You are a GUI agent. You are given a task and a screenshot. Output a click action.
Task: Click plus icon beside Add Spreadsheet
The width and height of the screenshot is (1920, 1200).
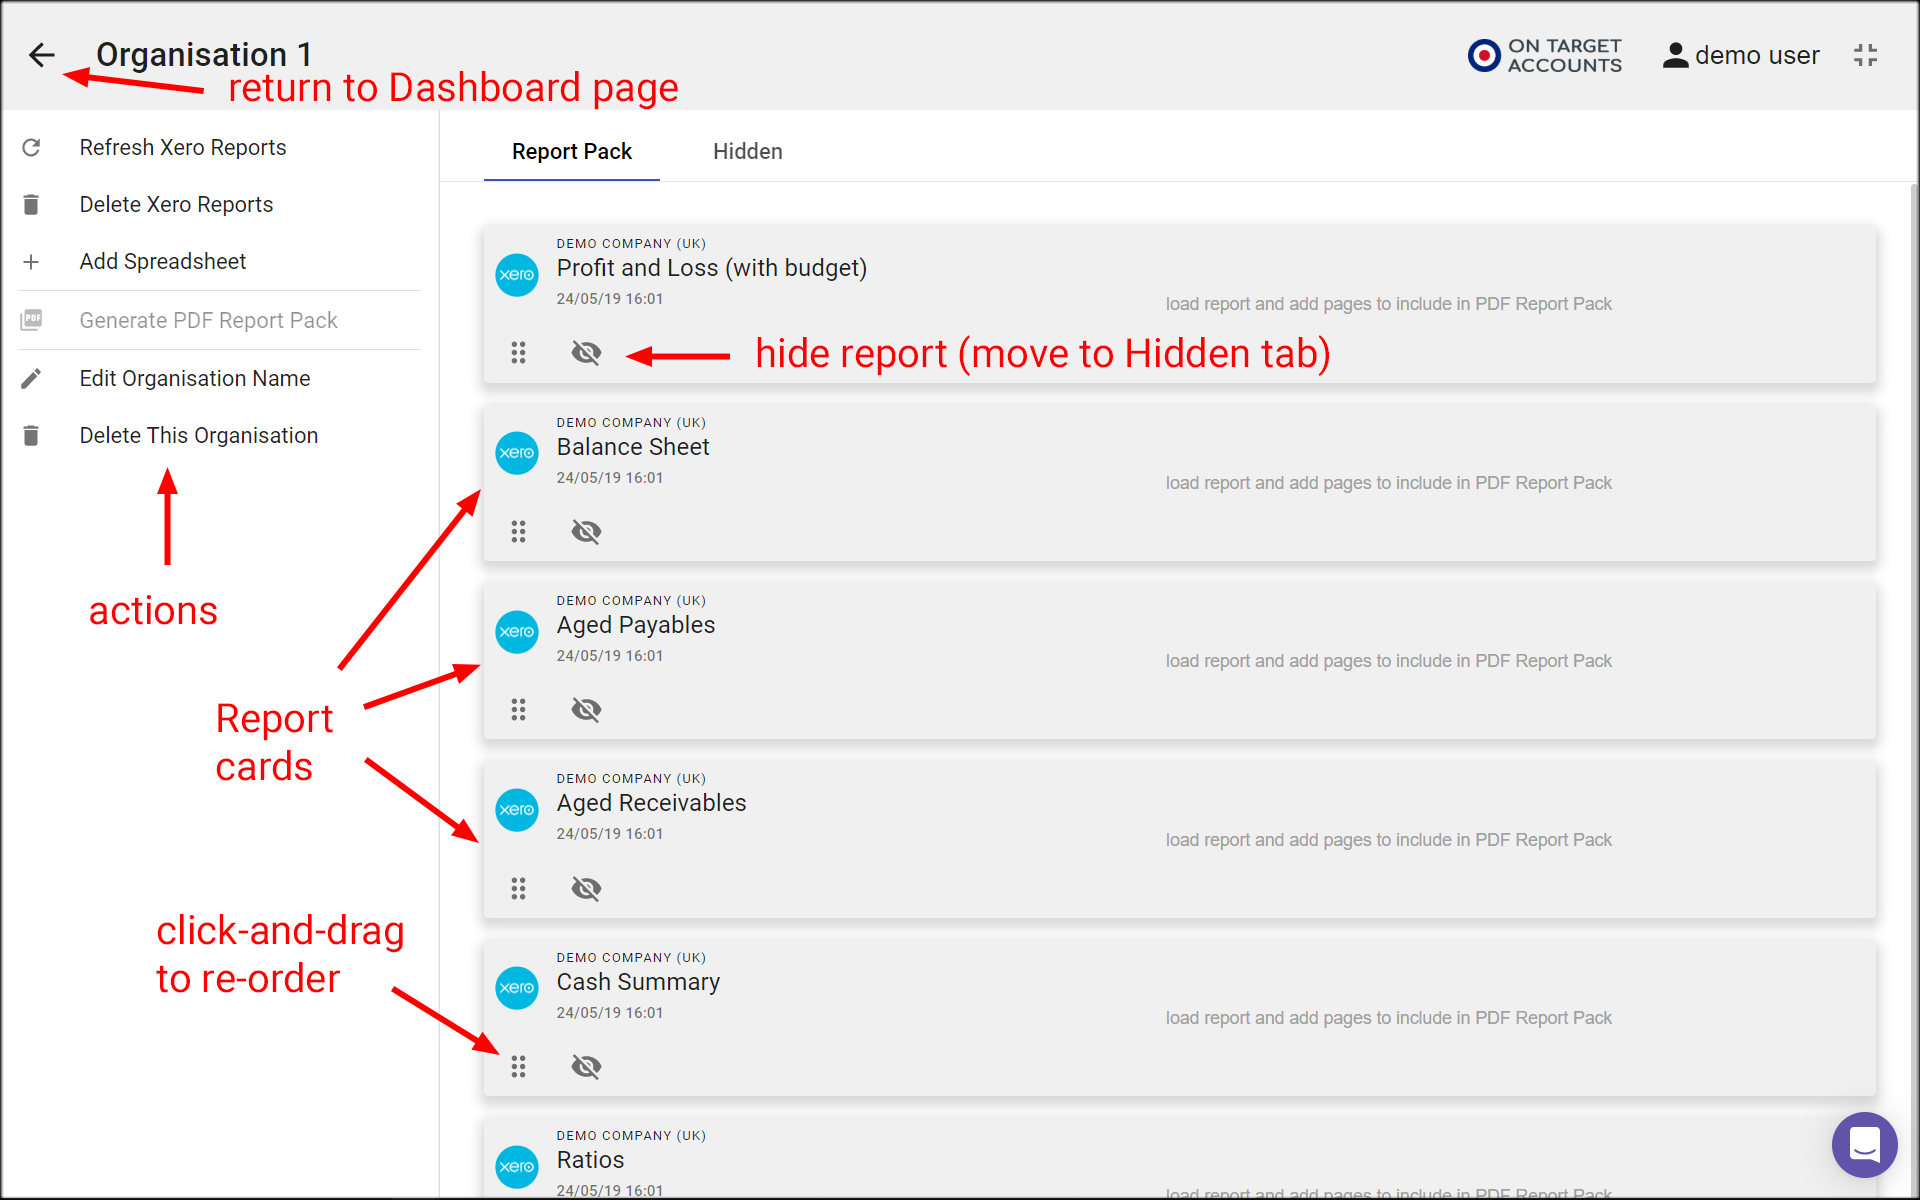(x=31, y=262)
